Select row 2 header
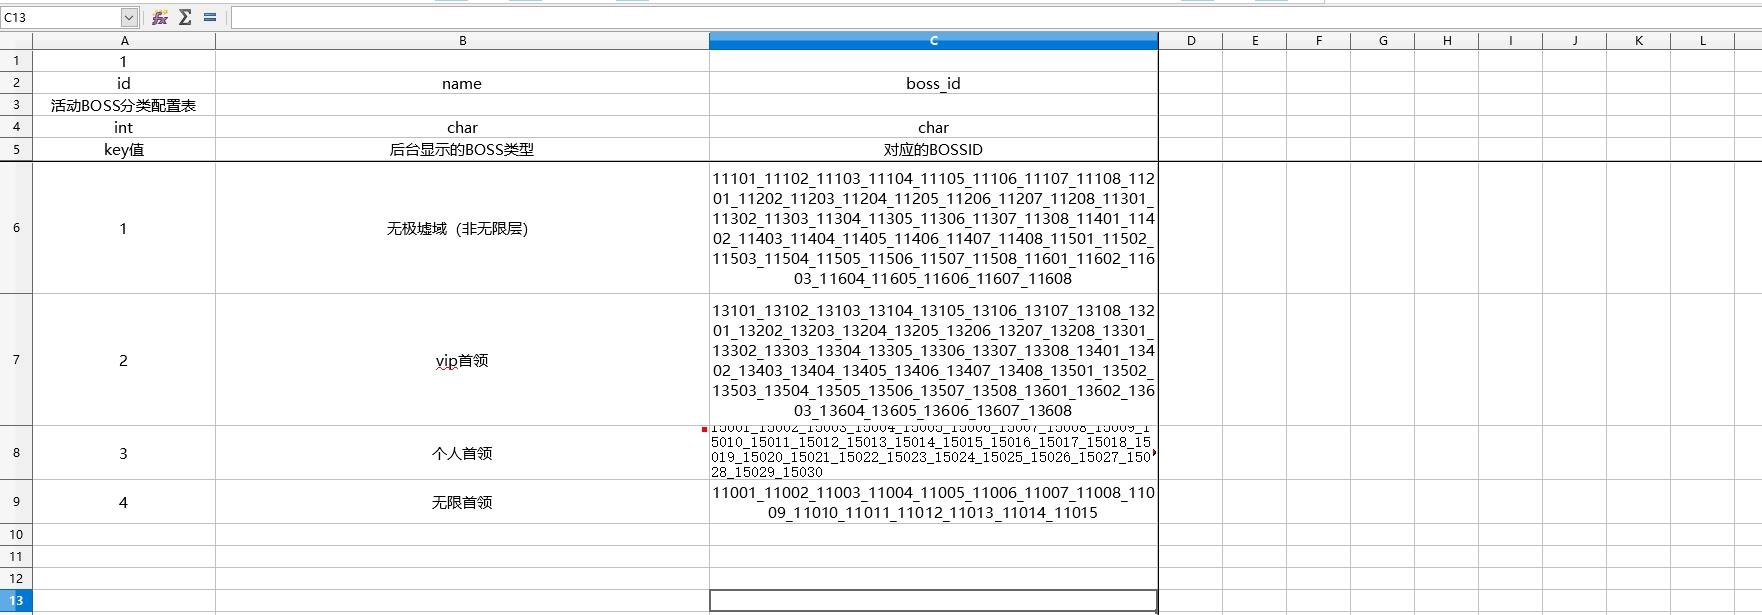 point(16,83)
